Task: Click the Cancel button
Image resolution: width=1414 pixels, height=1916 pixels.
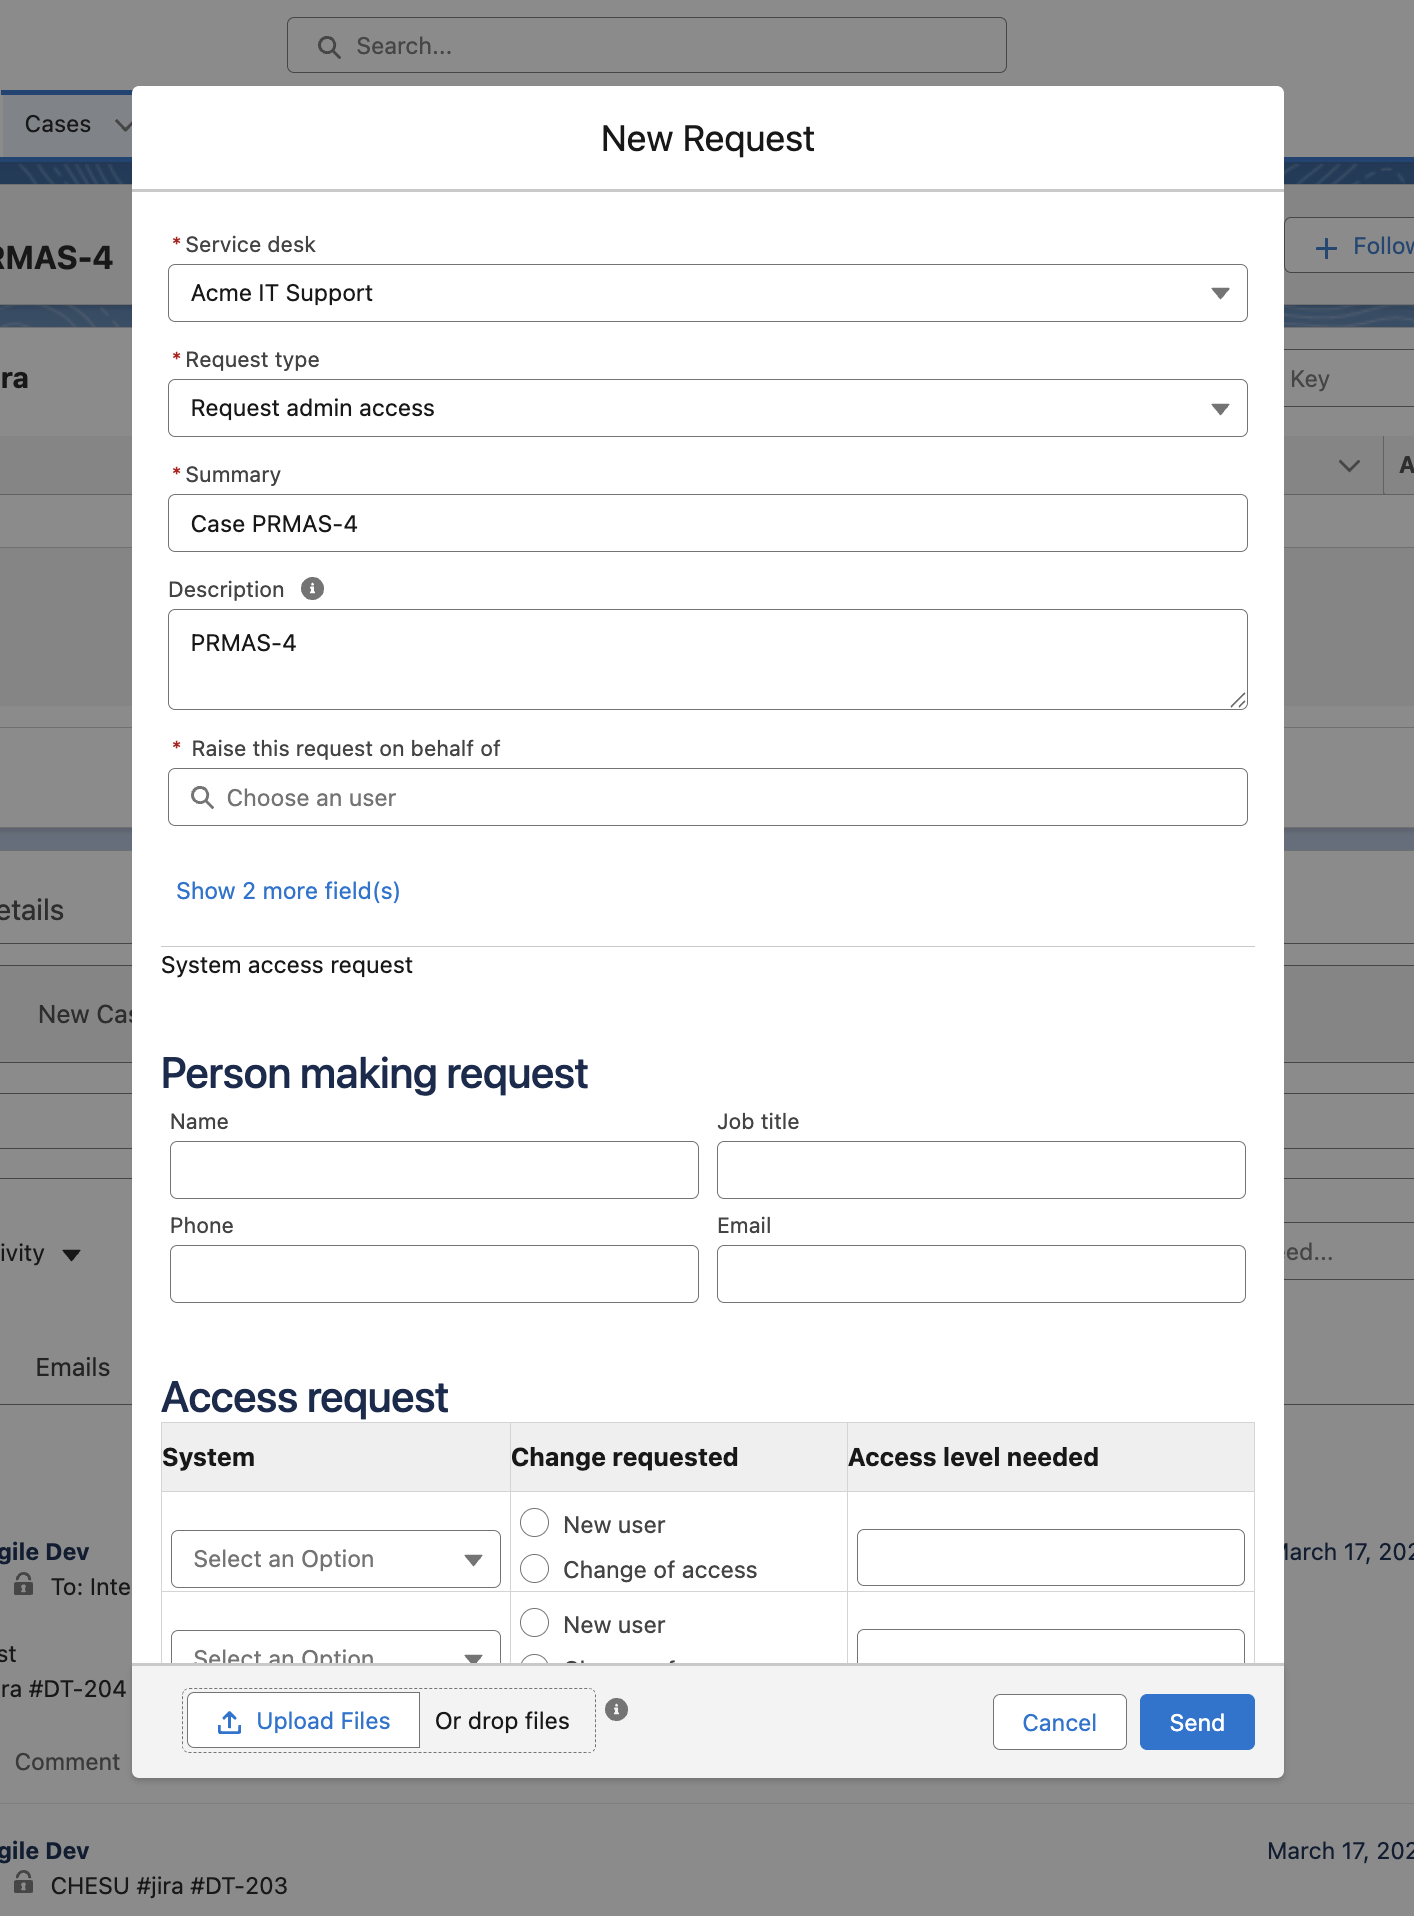Action: click(1059, 1722)
